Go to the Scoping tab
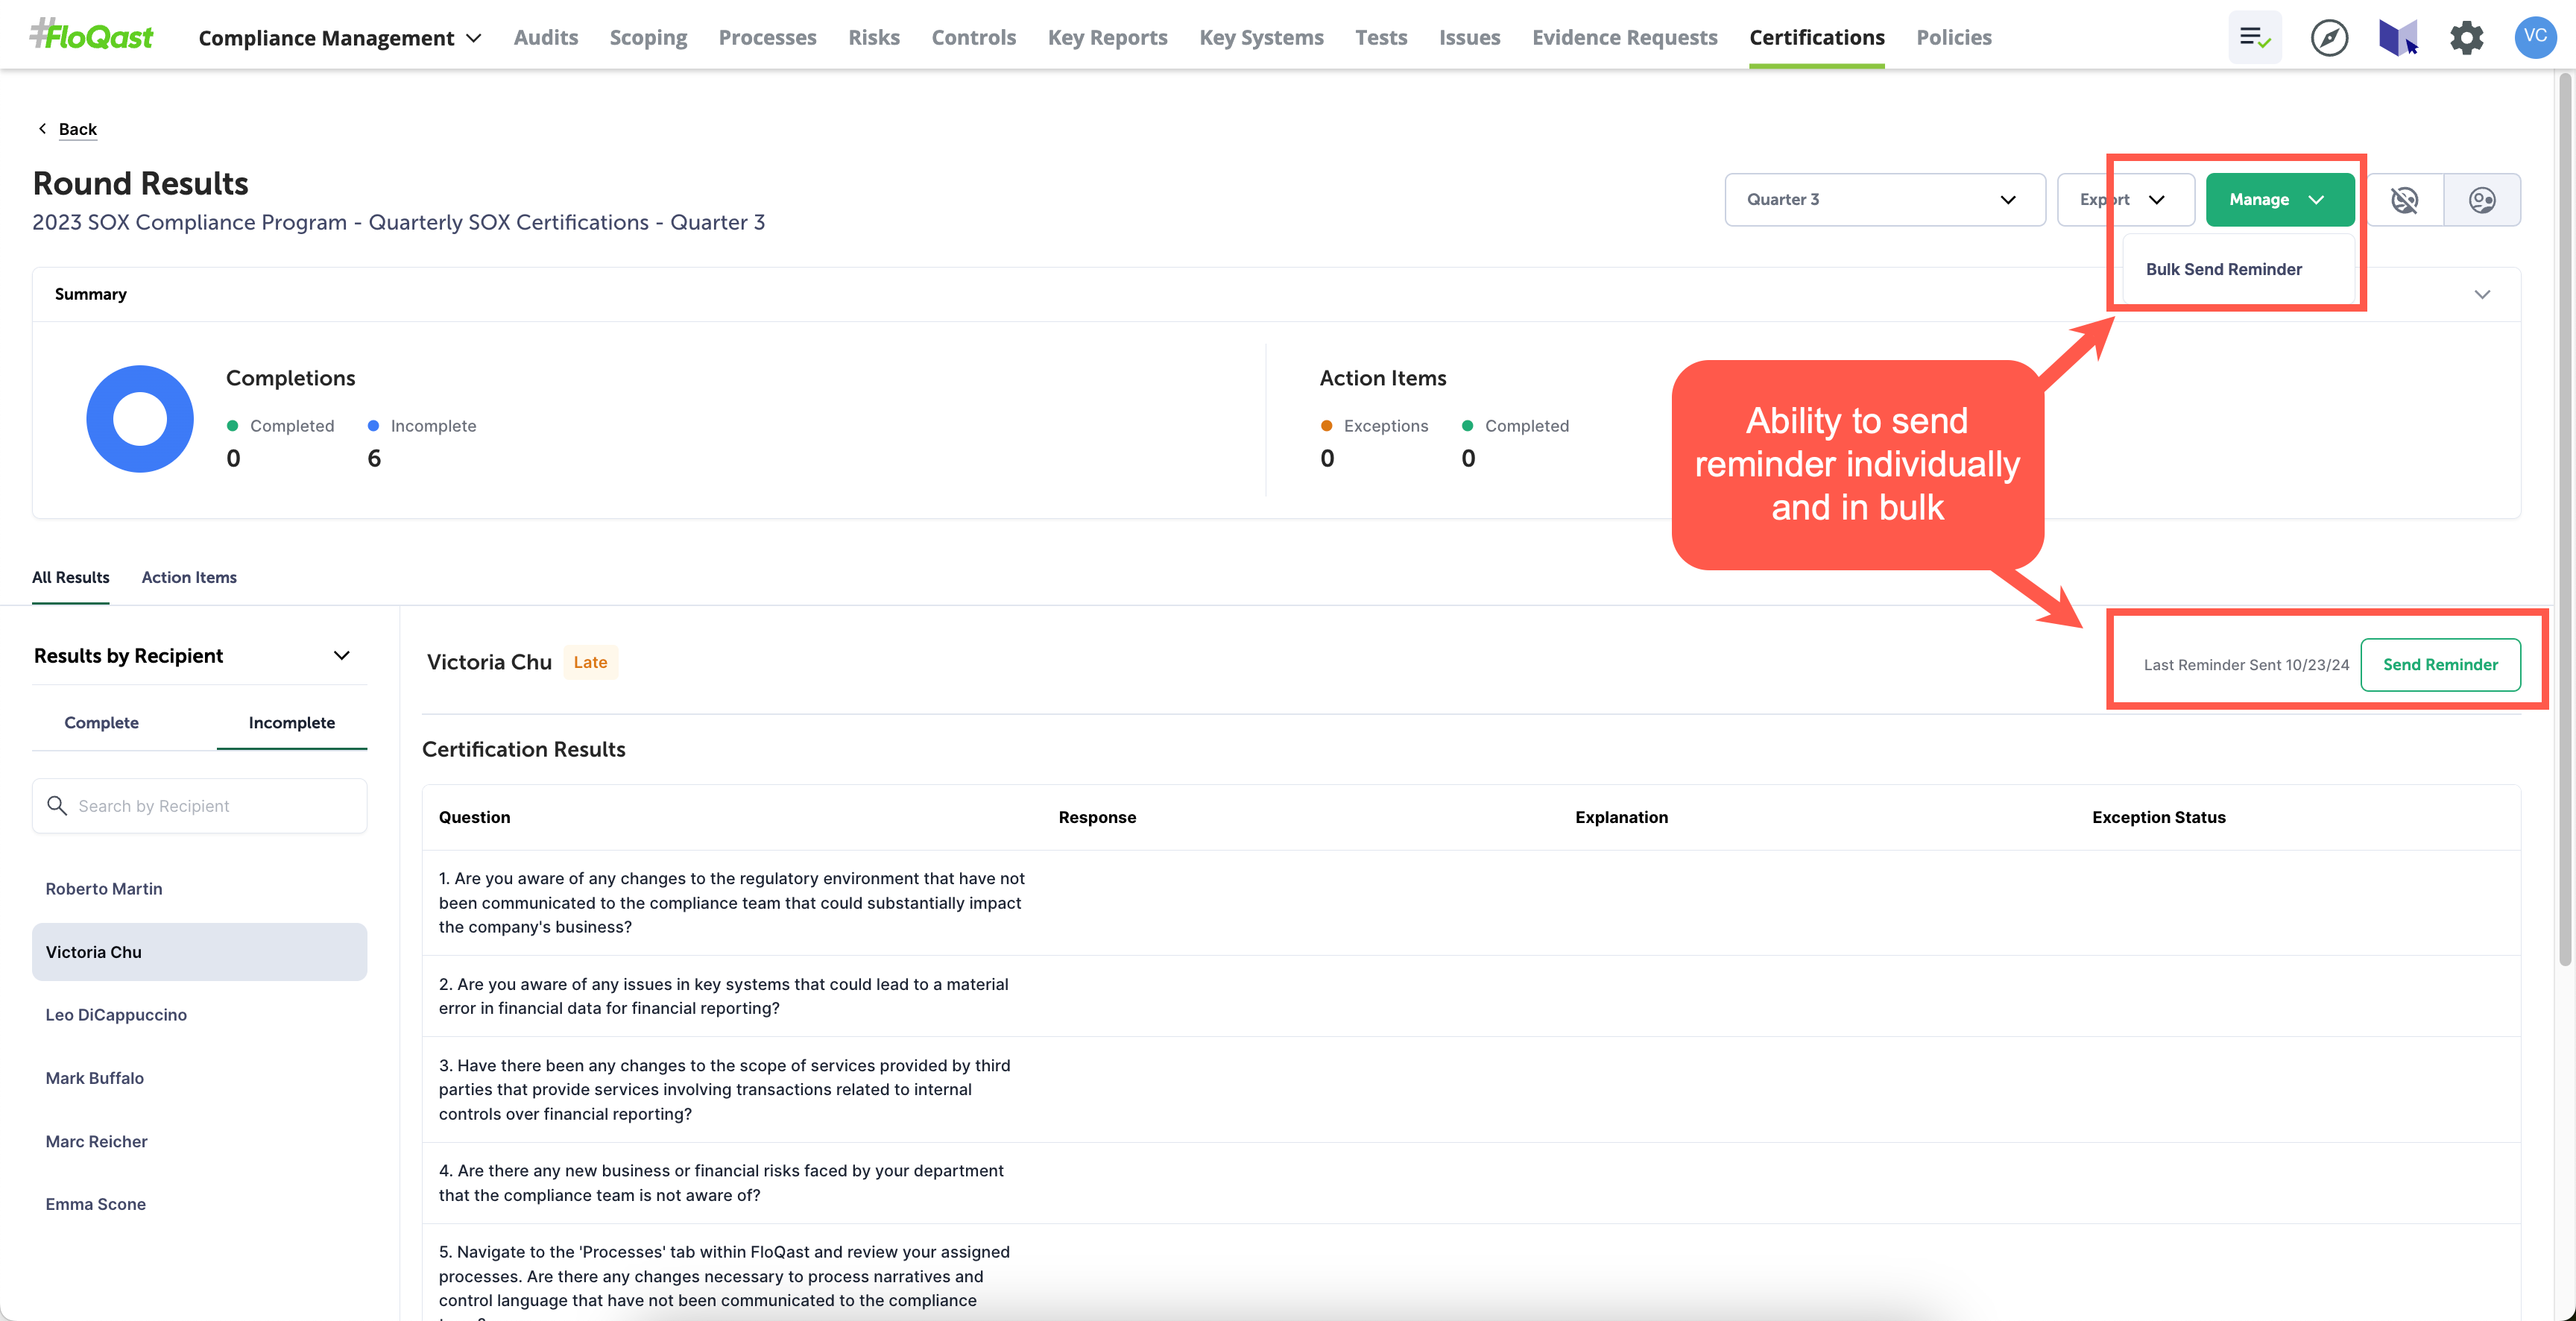2576x1321 pixels. [648, 37]
